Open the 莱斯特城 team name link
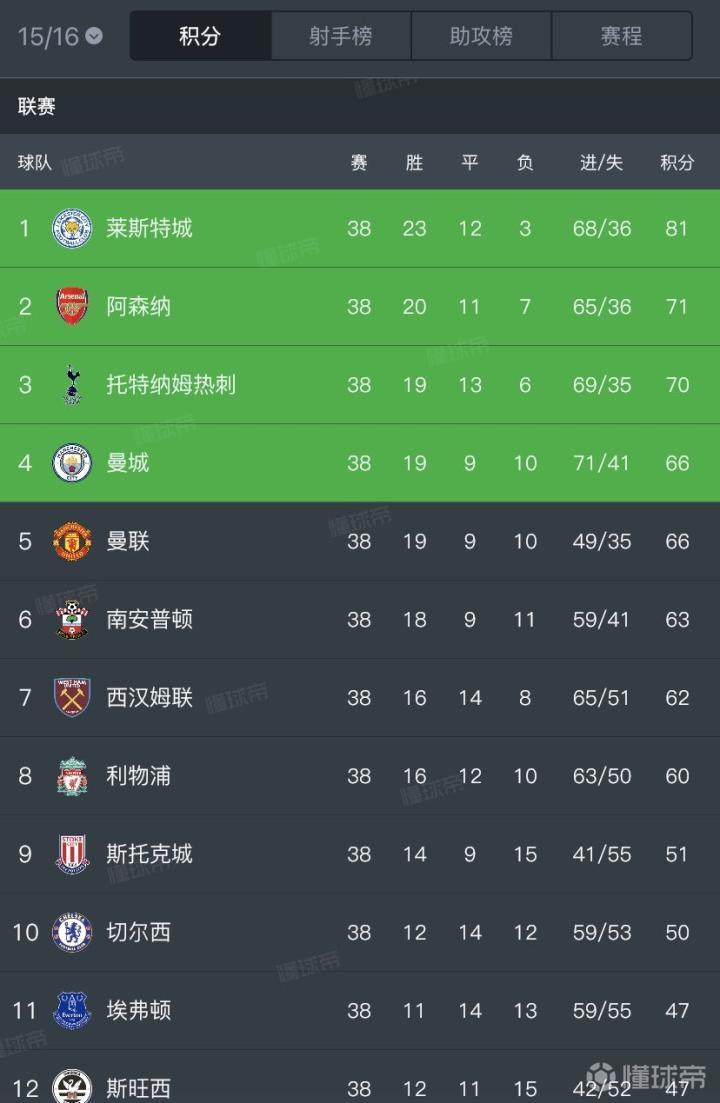This screenshot has height=1103, width=720. pos(149,229)
